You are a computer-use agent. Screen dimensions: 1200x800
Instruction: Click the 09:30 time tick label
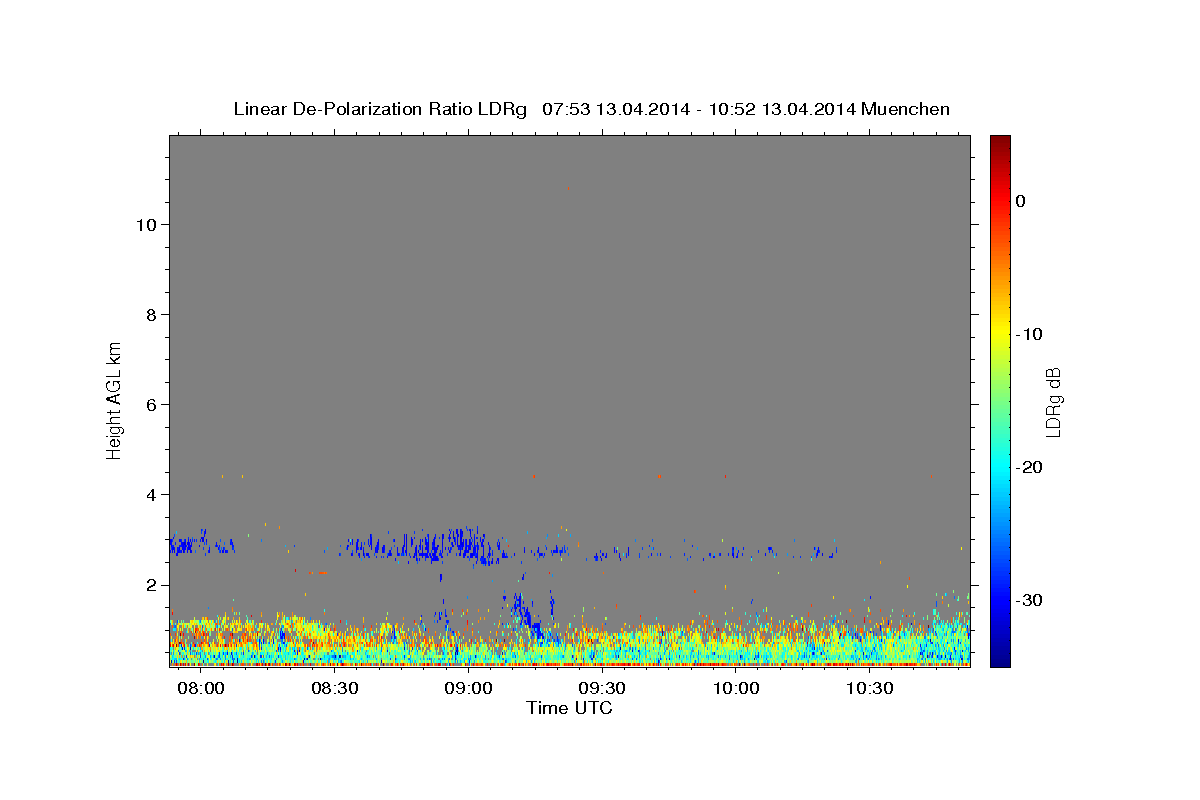click(603, 689)
